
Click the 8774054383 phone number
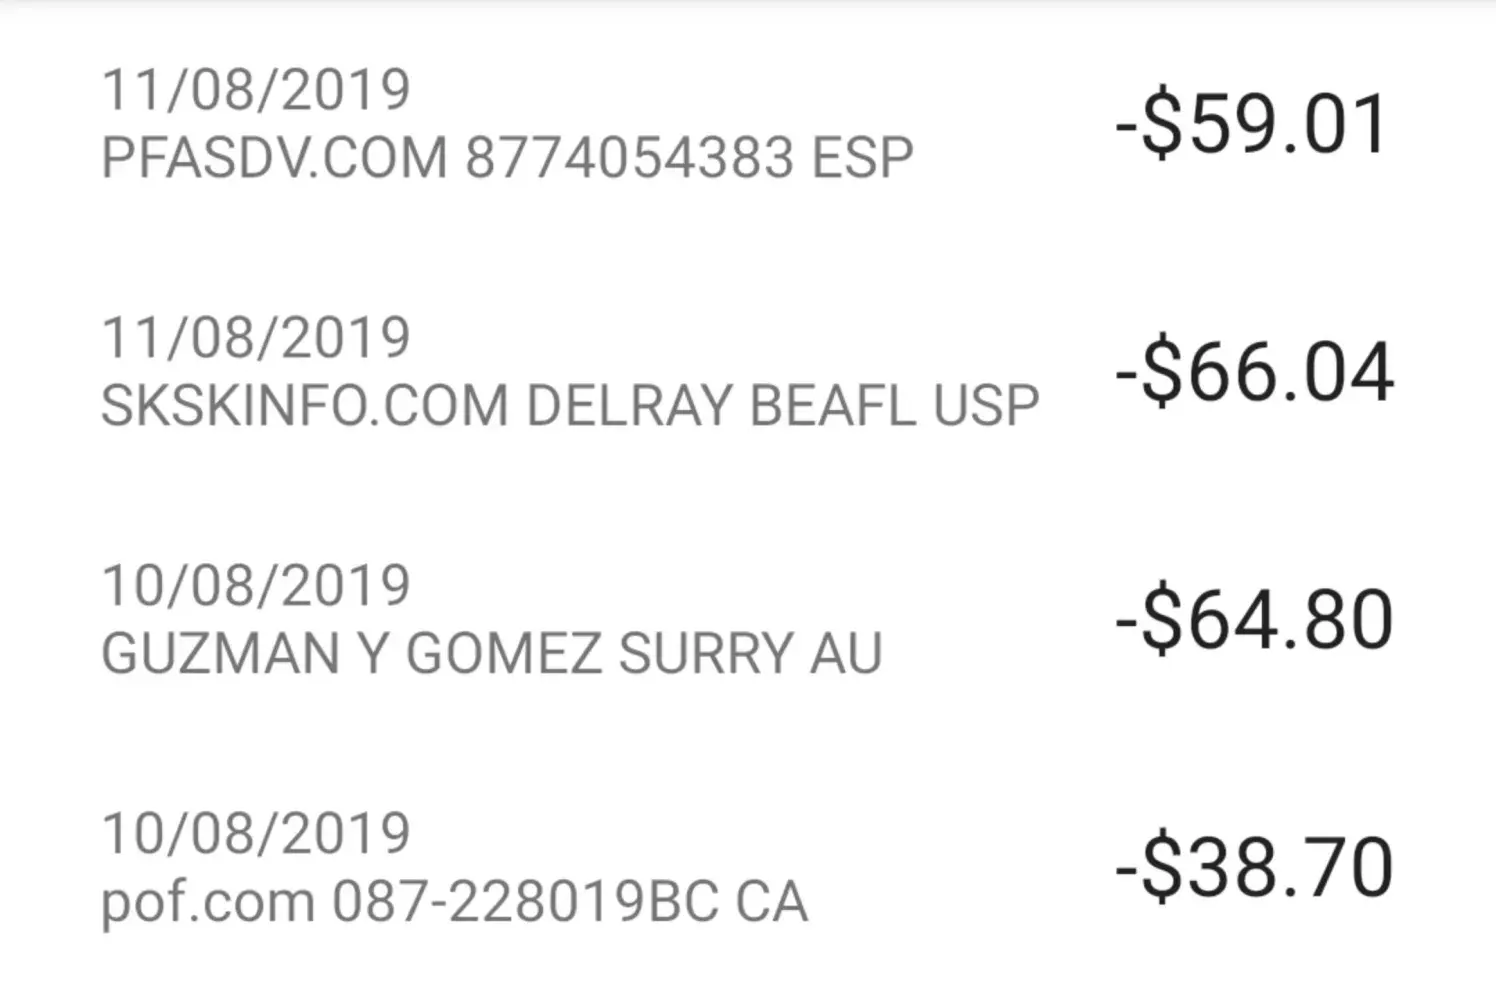coord(630,159)
